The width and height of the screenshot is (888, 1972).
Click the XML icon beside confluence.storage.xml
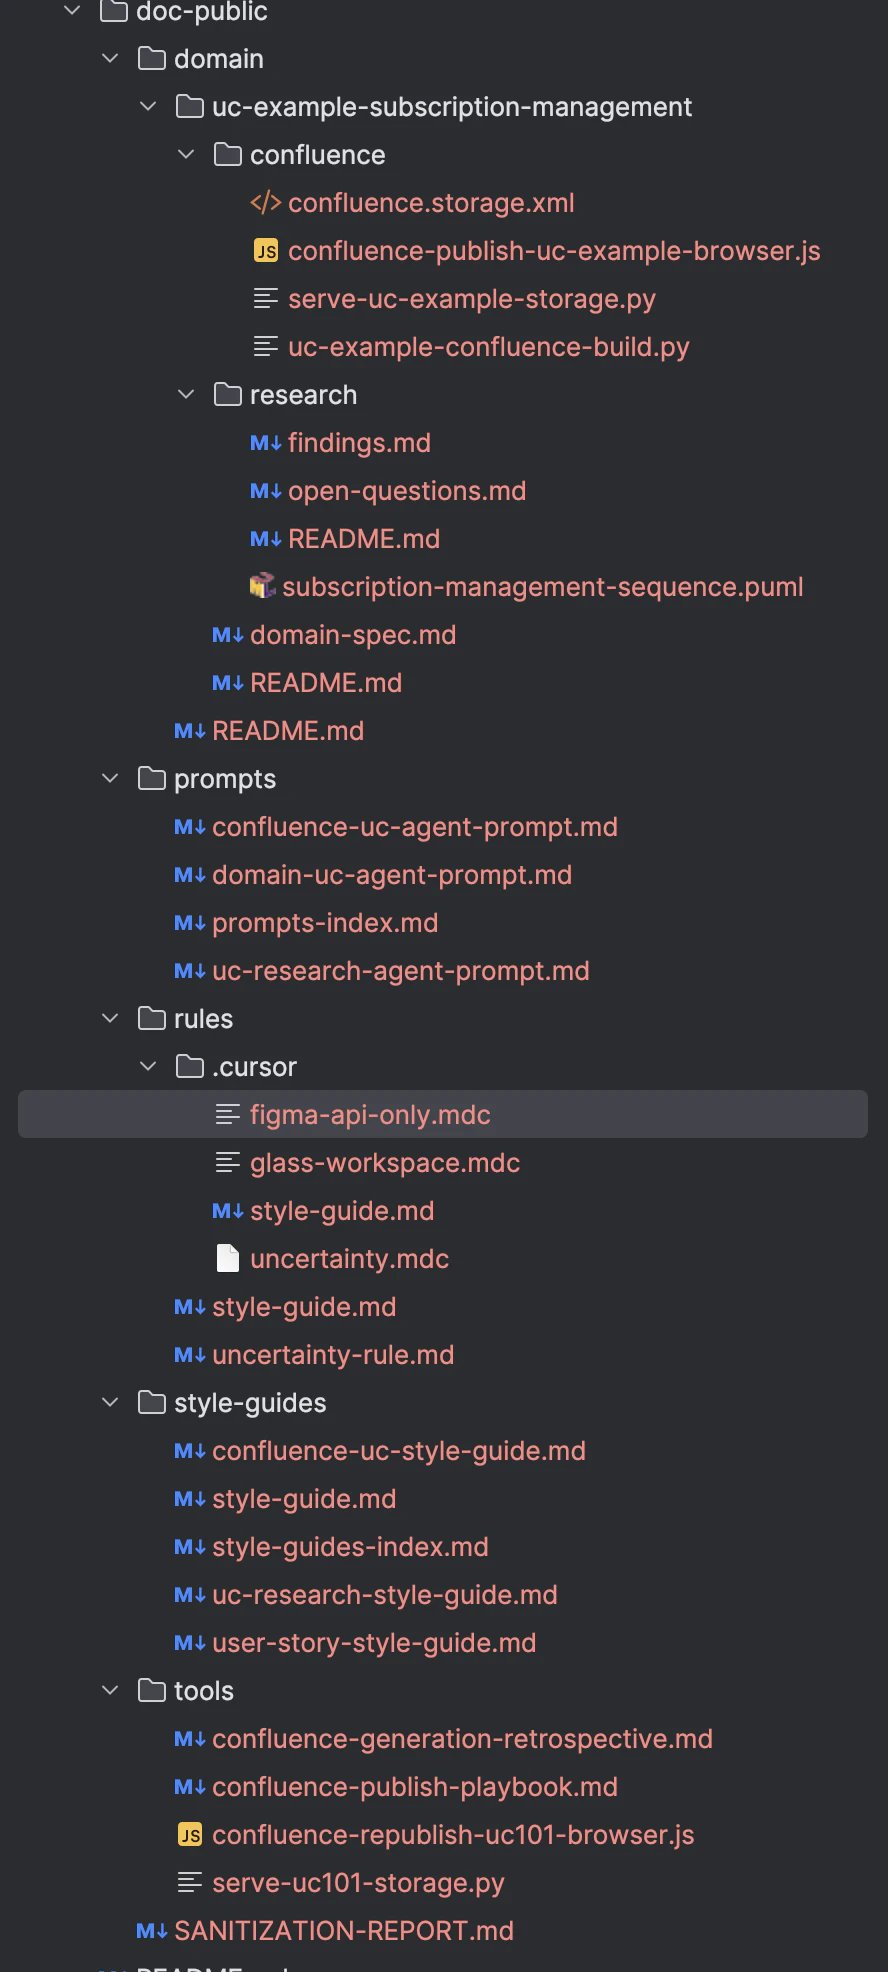click(x=265, y=203)
